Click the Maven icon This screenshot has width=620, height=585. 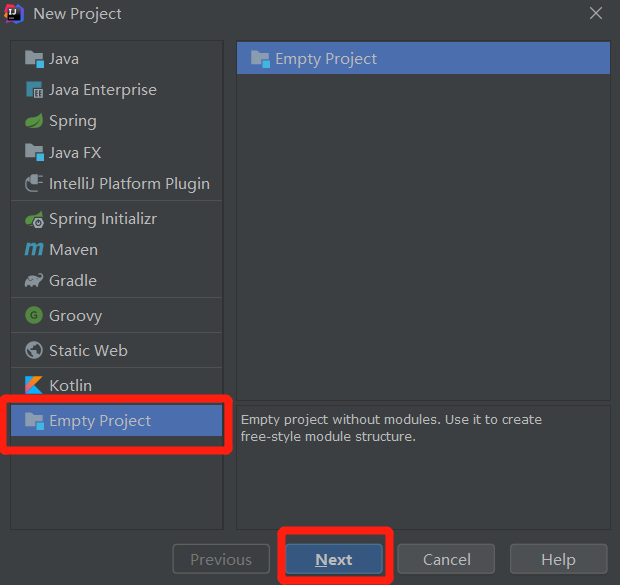tap(34, 249)
